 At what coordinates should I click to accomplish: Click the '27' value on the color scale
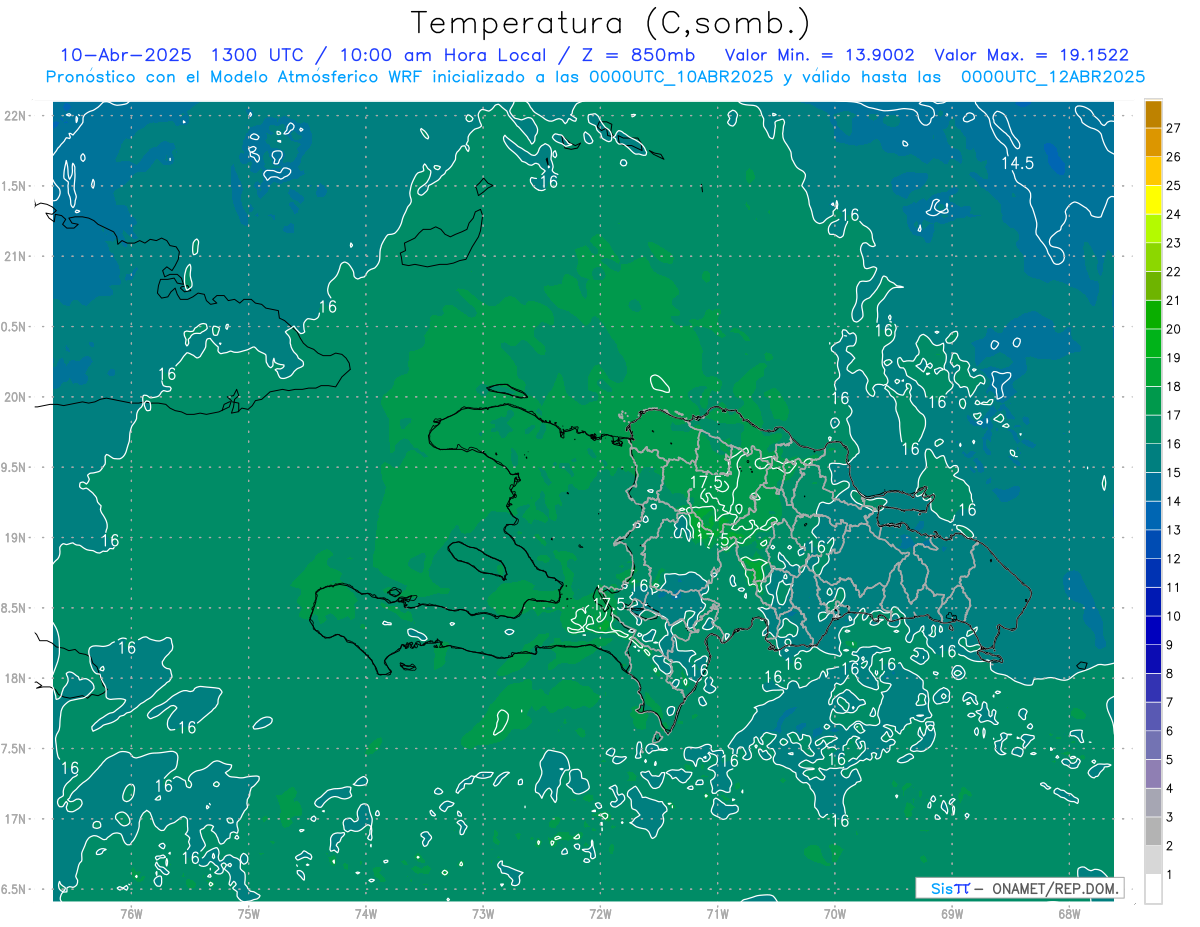tap(1174, 128)
